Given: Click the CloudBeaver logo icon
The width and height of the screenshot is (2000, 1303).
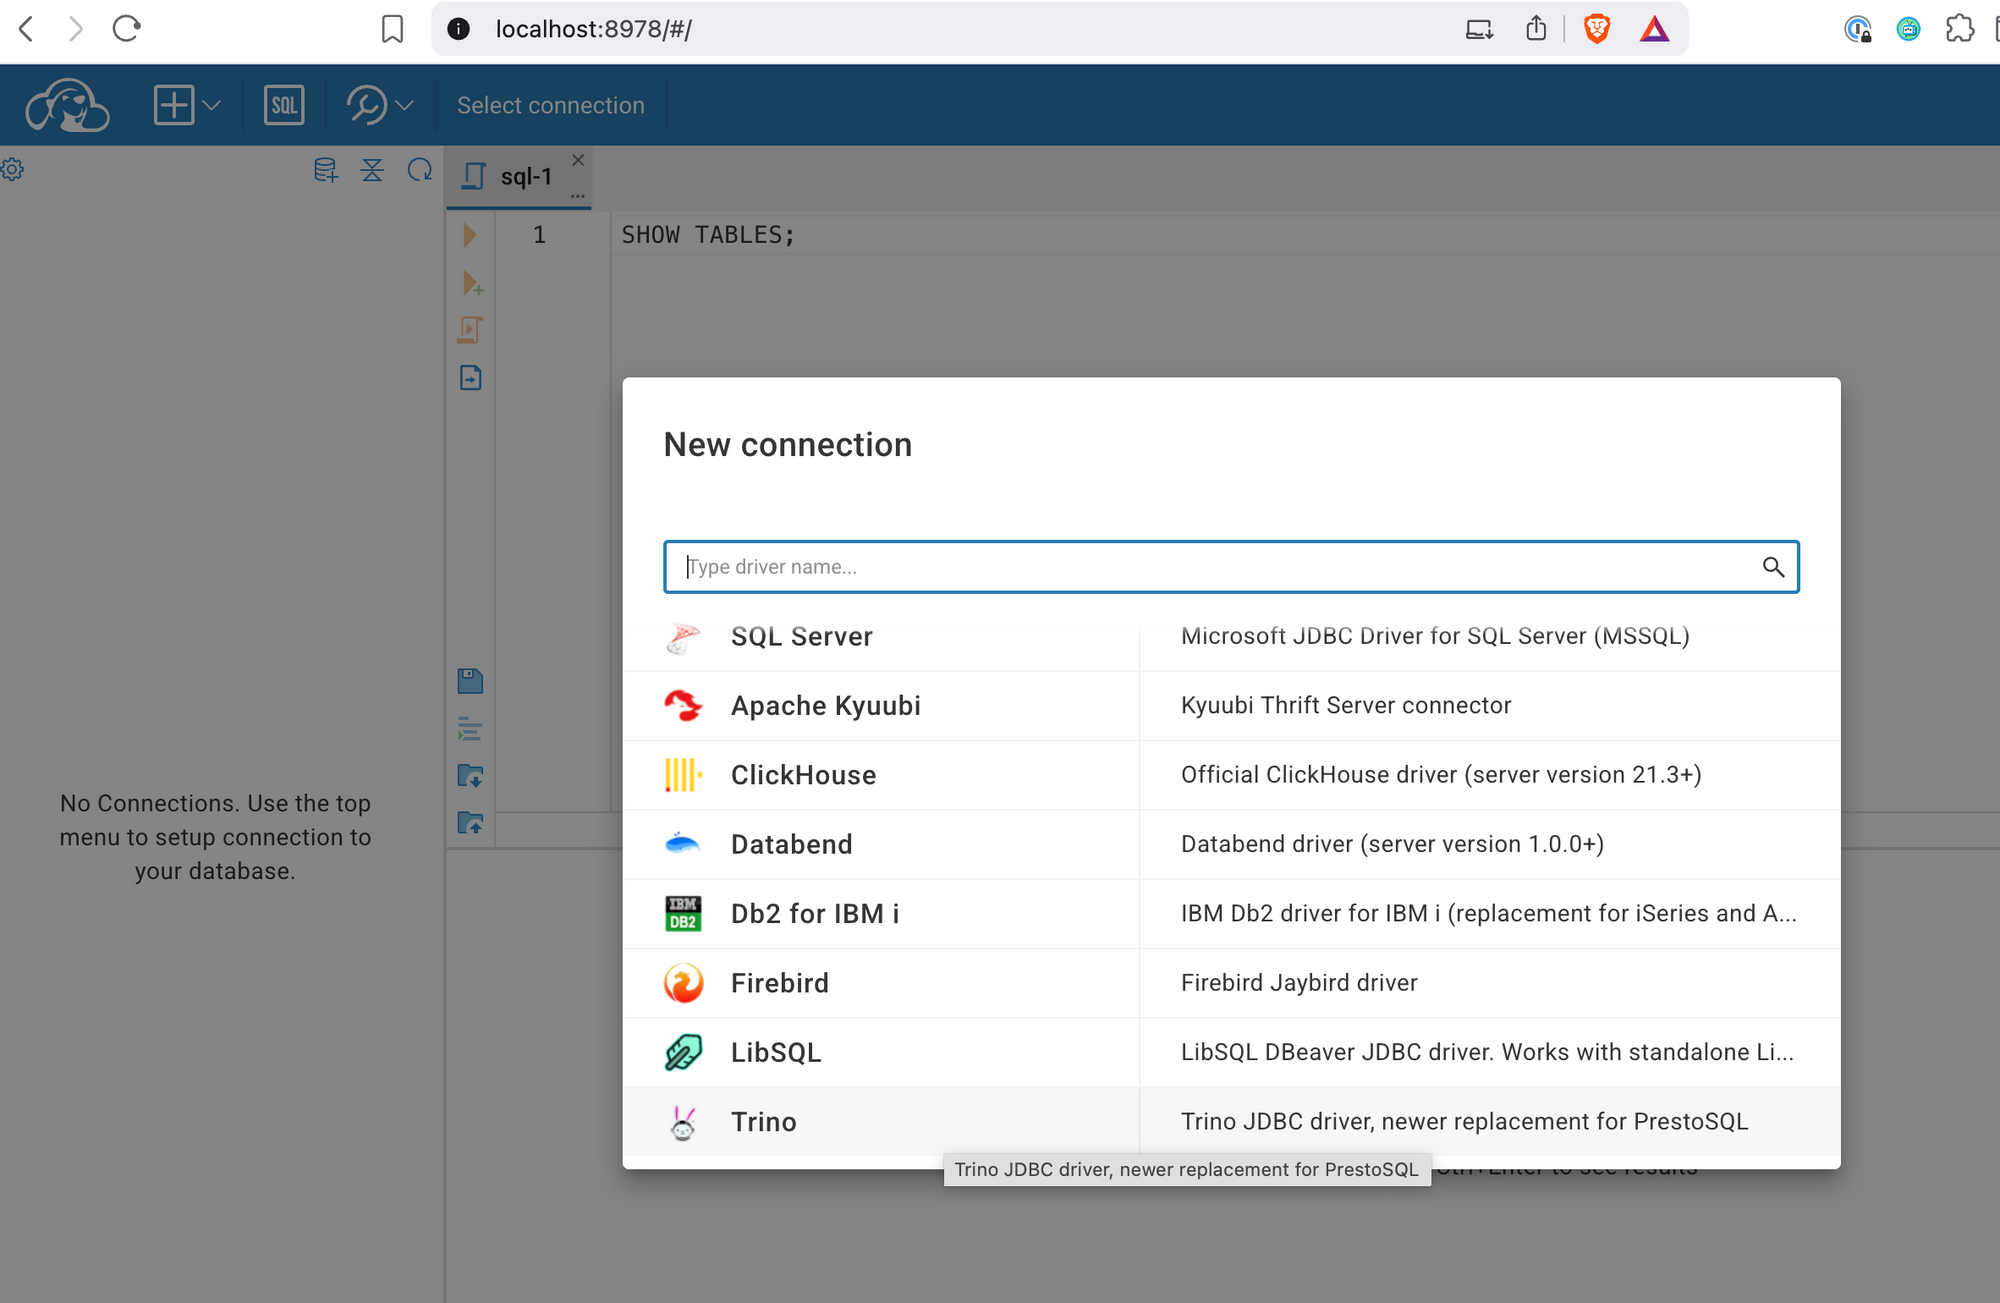Looking at the screenshot, I should pyautogui.click(x=66, y=105).
